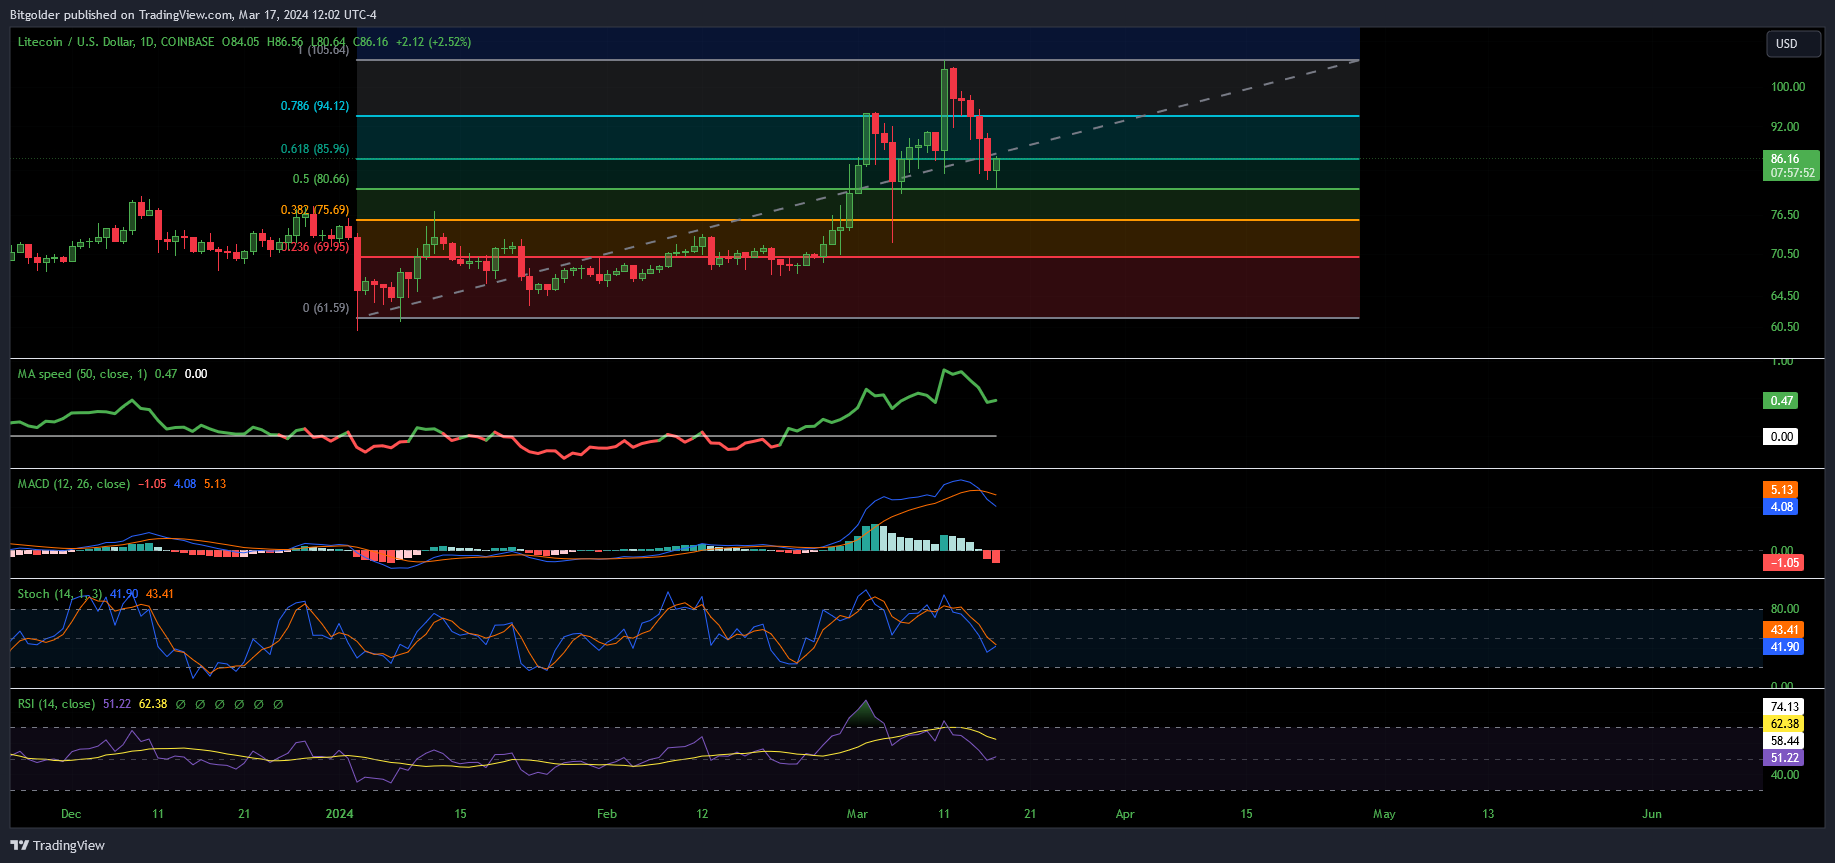Click the Dec label on time axis
Image resolution: width=1835 pixels, height=863 pixels.
[x=71, y=814]
